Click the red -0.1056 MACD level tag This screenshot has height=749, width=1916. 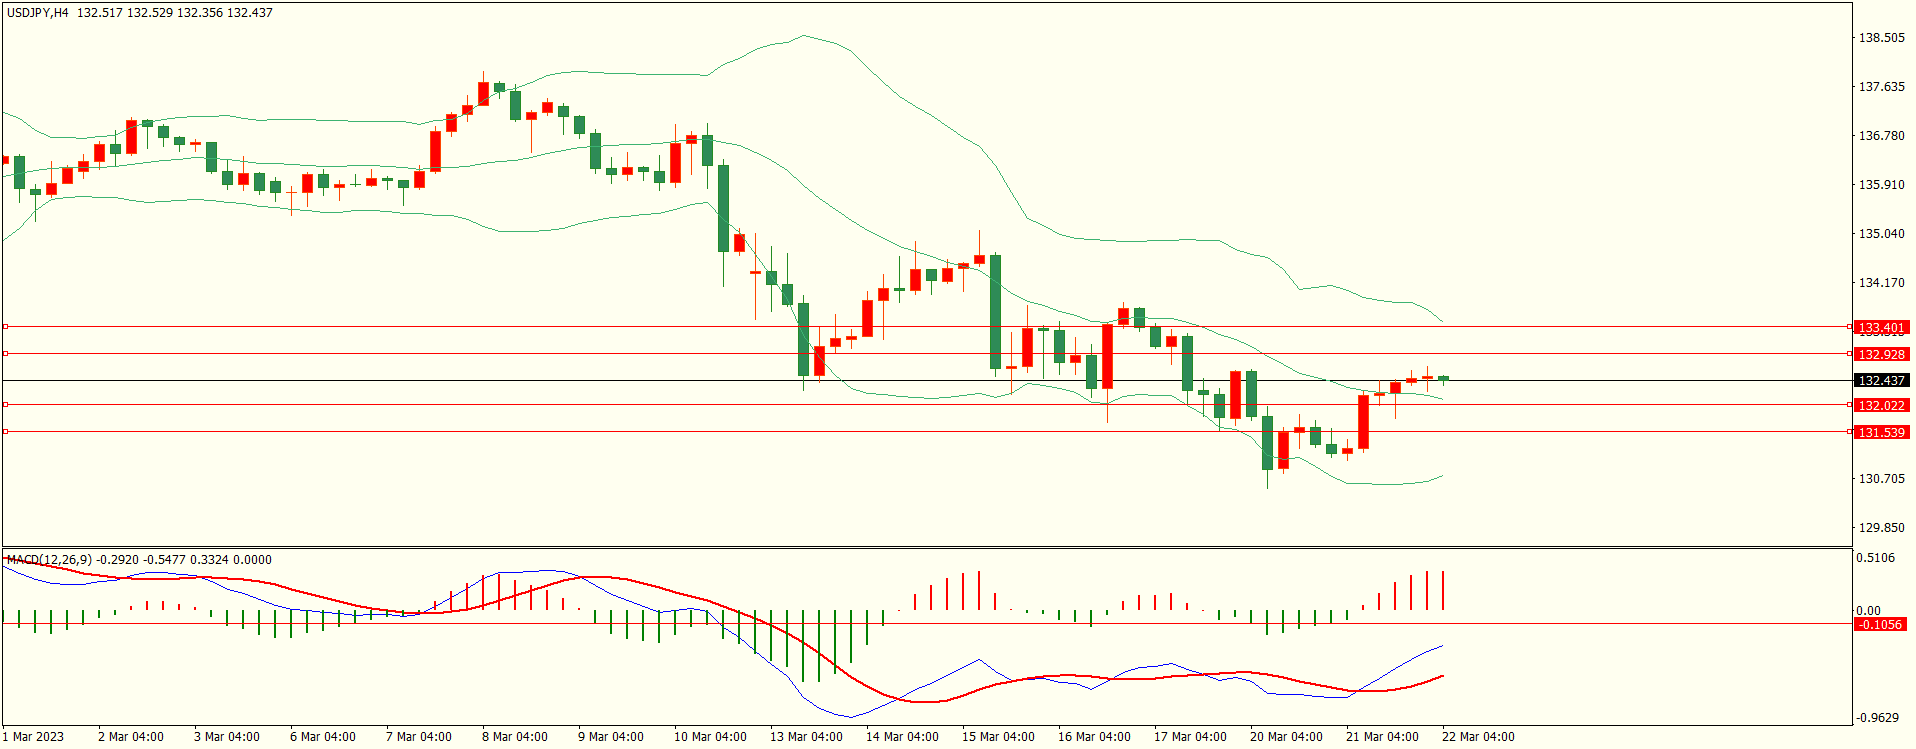tap(1880, 625)
